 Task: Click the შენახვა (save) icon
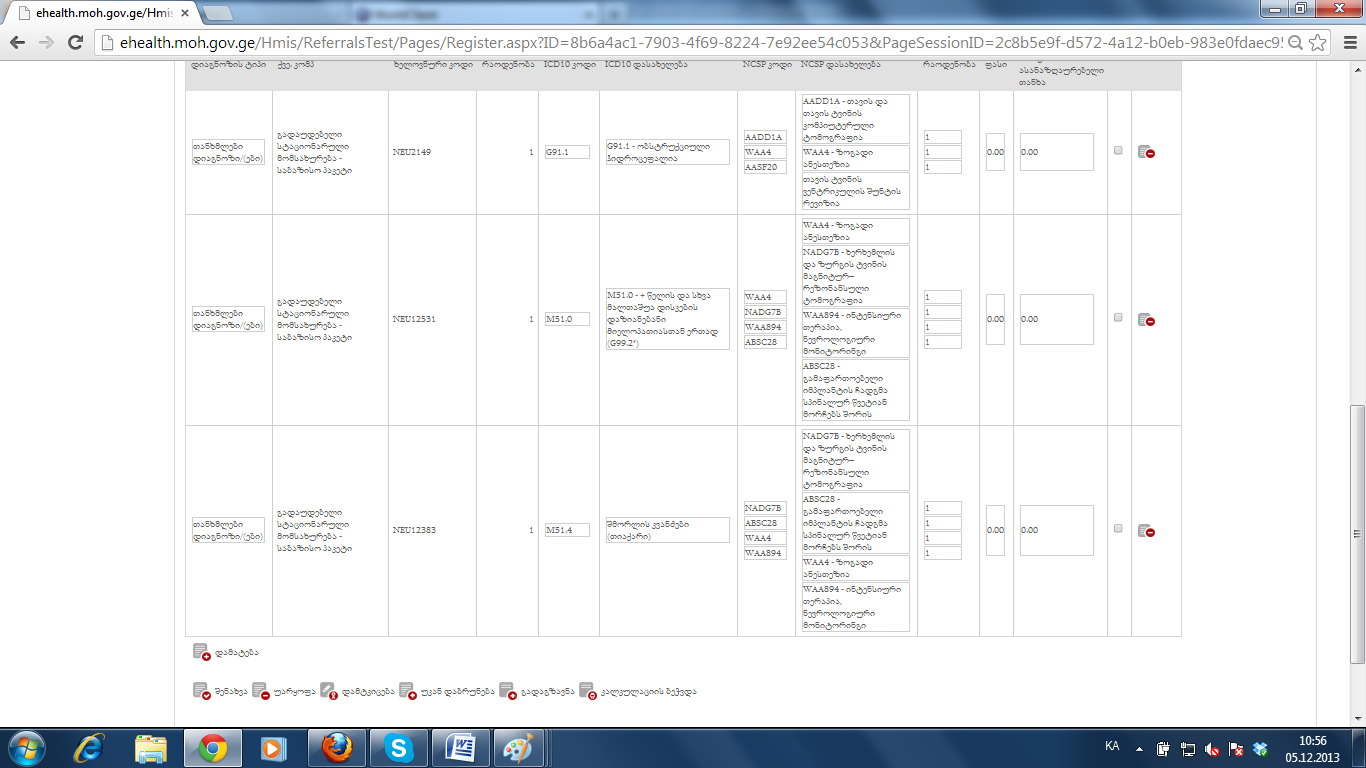pos(201,691)
